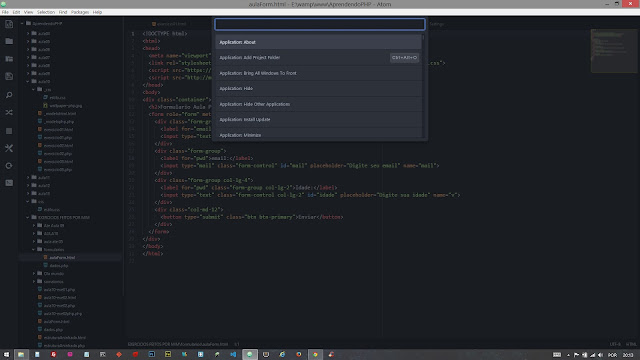This screenshot has width=640, height=360.
Task: Expand the aula05 folder
Action: pyautogui.click(x=28, y=41)
